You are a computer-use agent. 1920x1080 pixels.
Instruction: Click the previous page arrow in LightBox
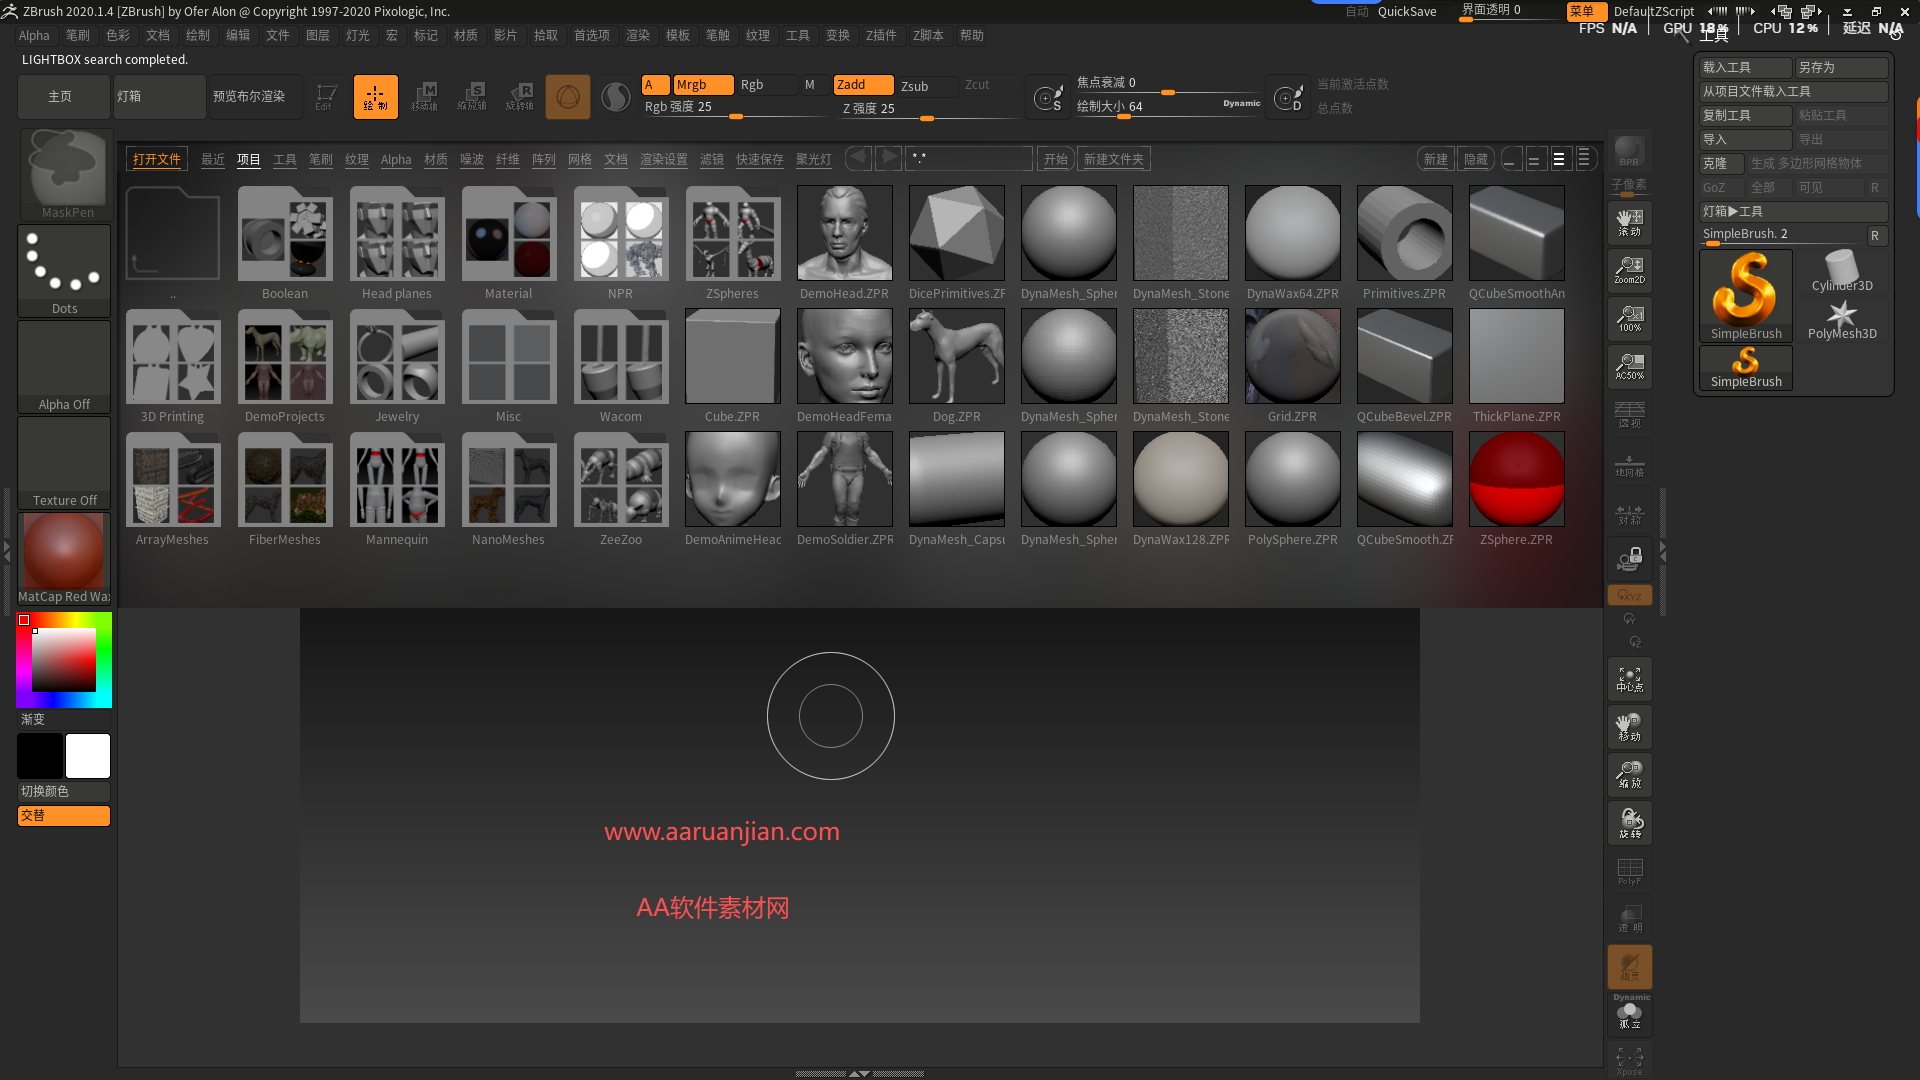coord(857,158)
